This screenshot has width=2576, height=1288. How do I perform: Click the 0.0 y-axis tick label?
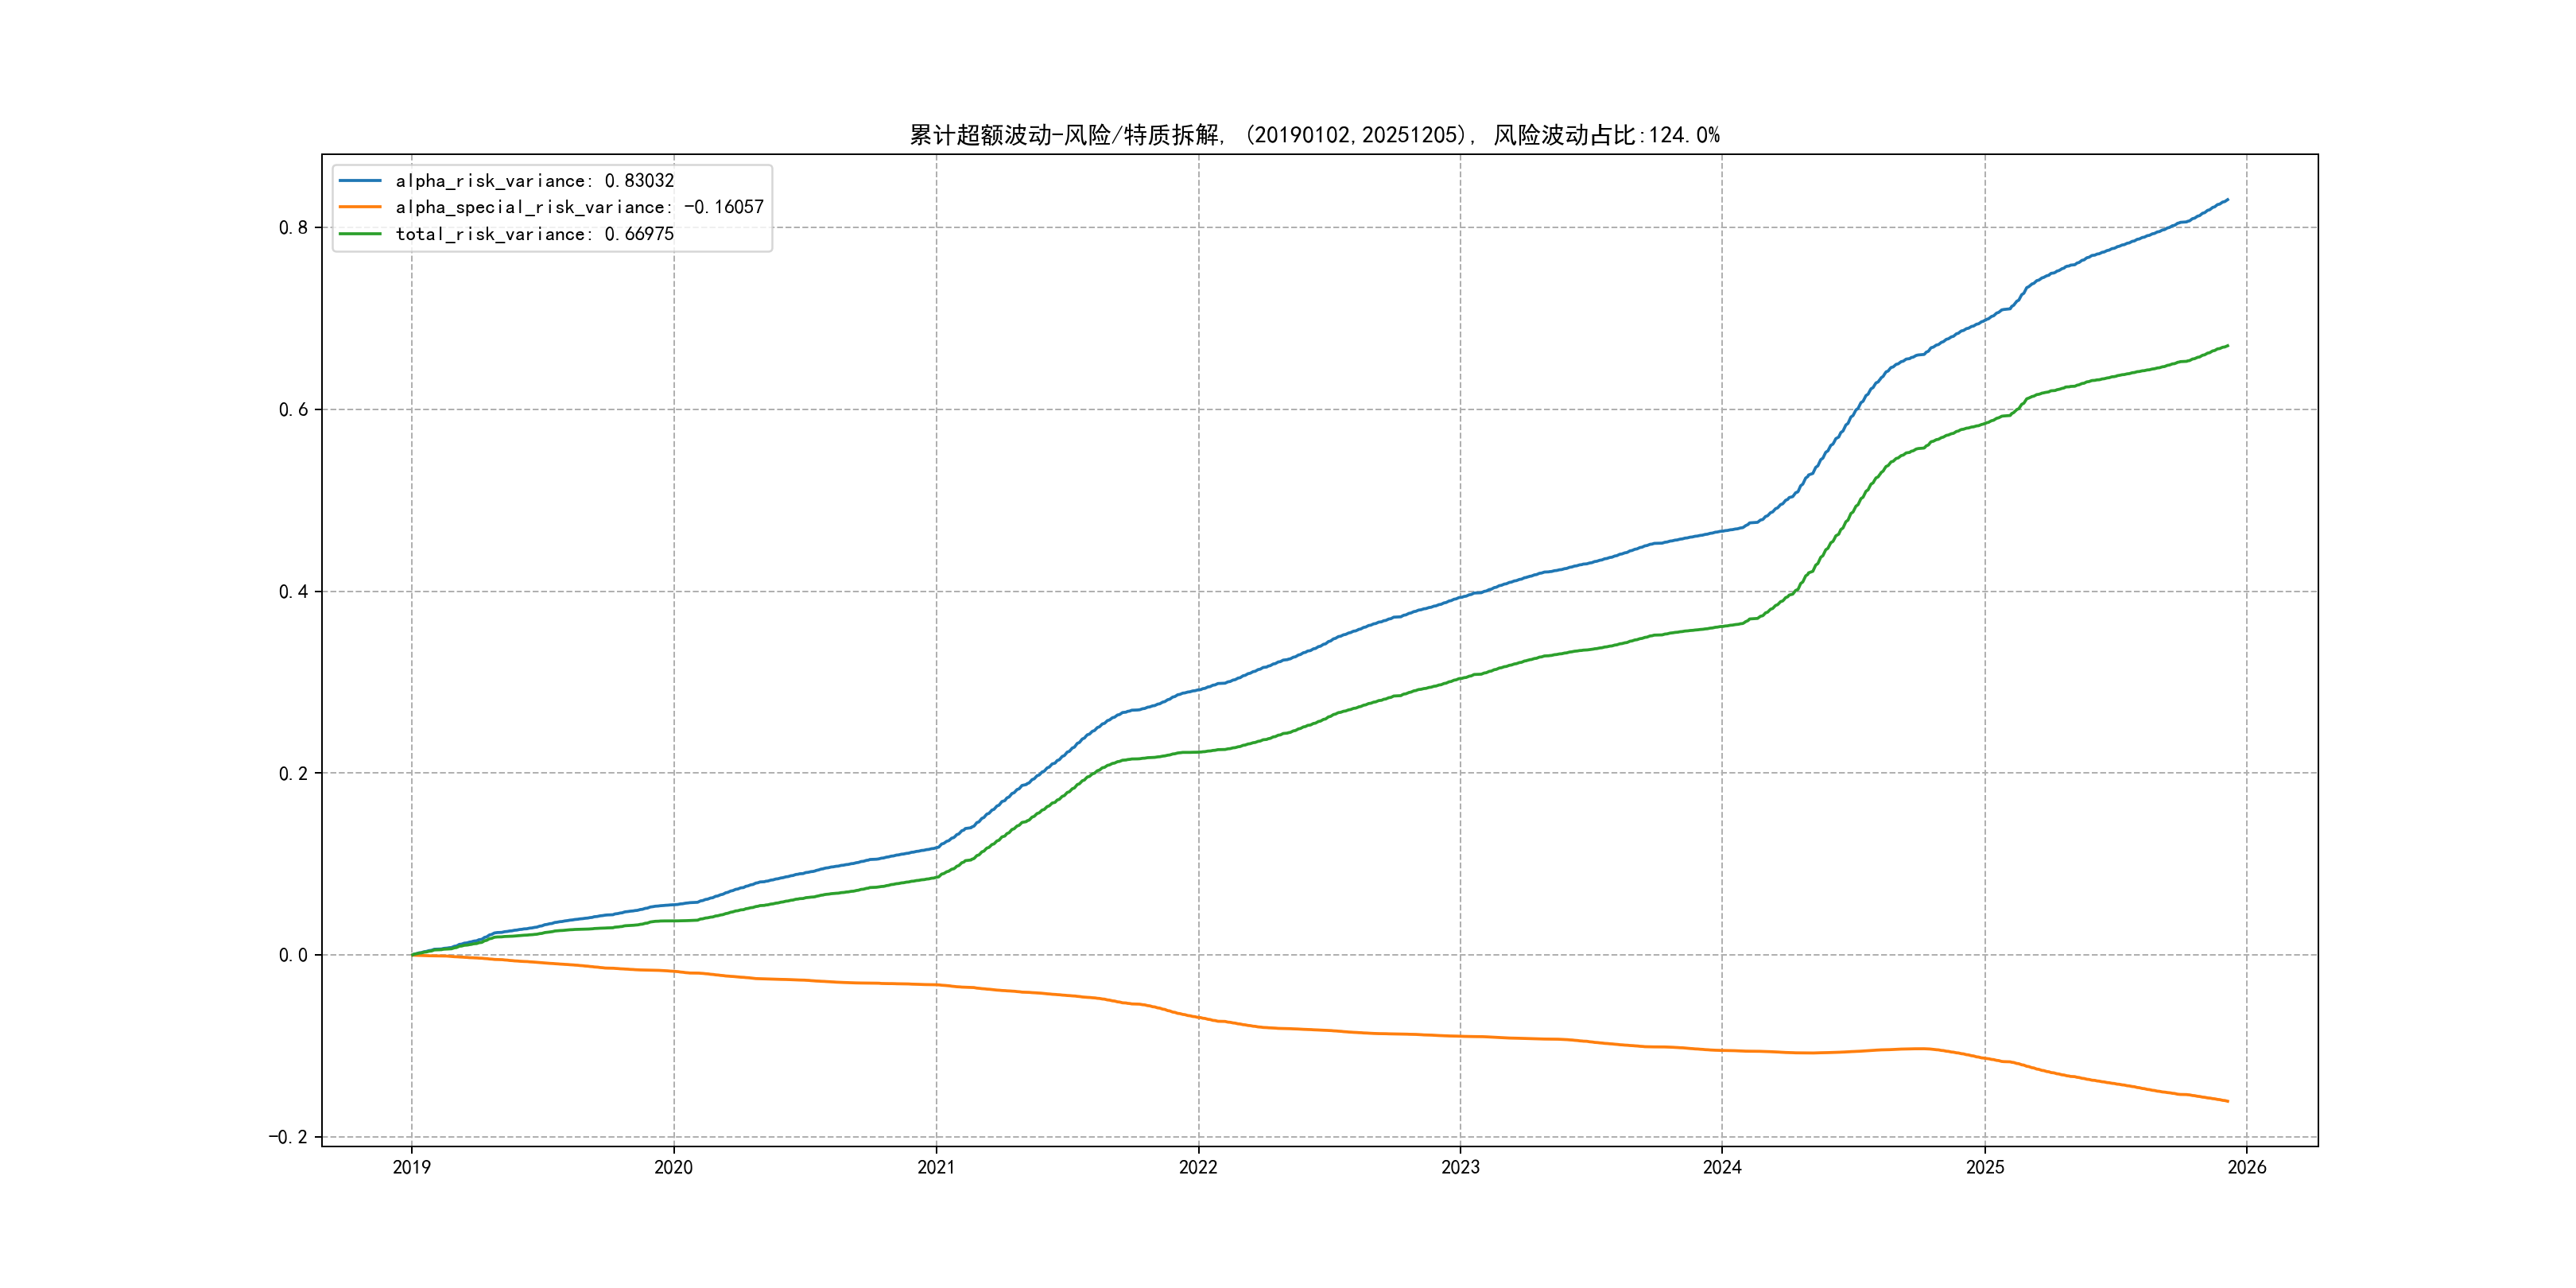pos(293,955)
